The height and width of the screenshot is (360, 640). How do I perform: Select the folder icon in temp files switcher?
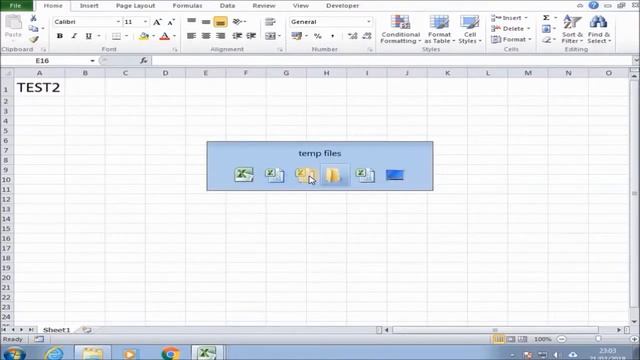tap(333, 175)
